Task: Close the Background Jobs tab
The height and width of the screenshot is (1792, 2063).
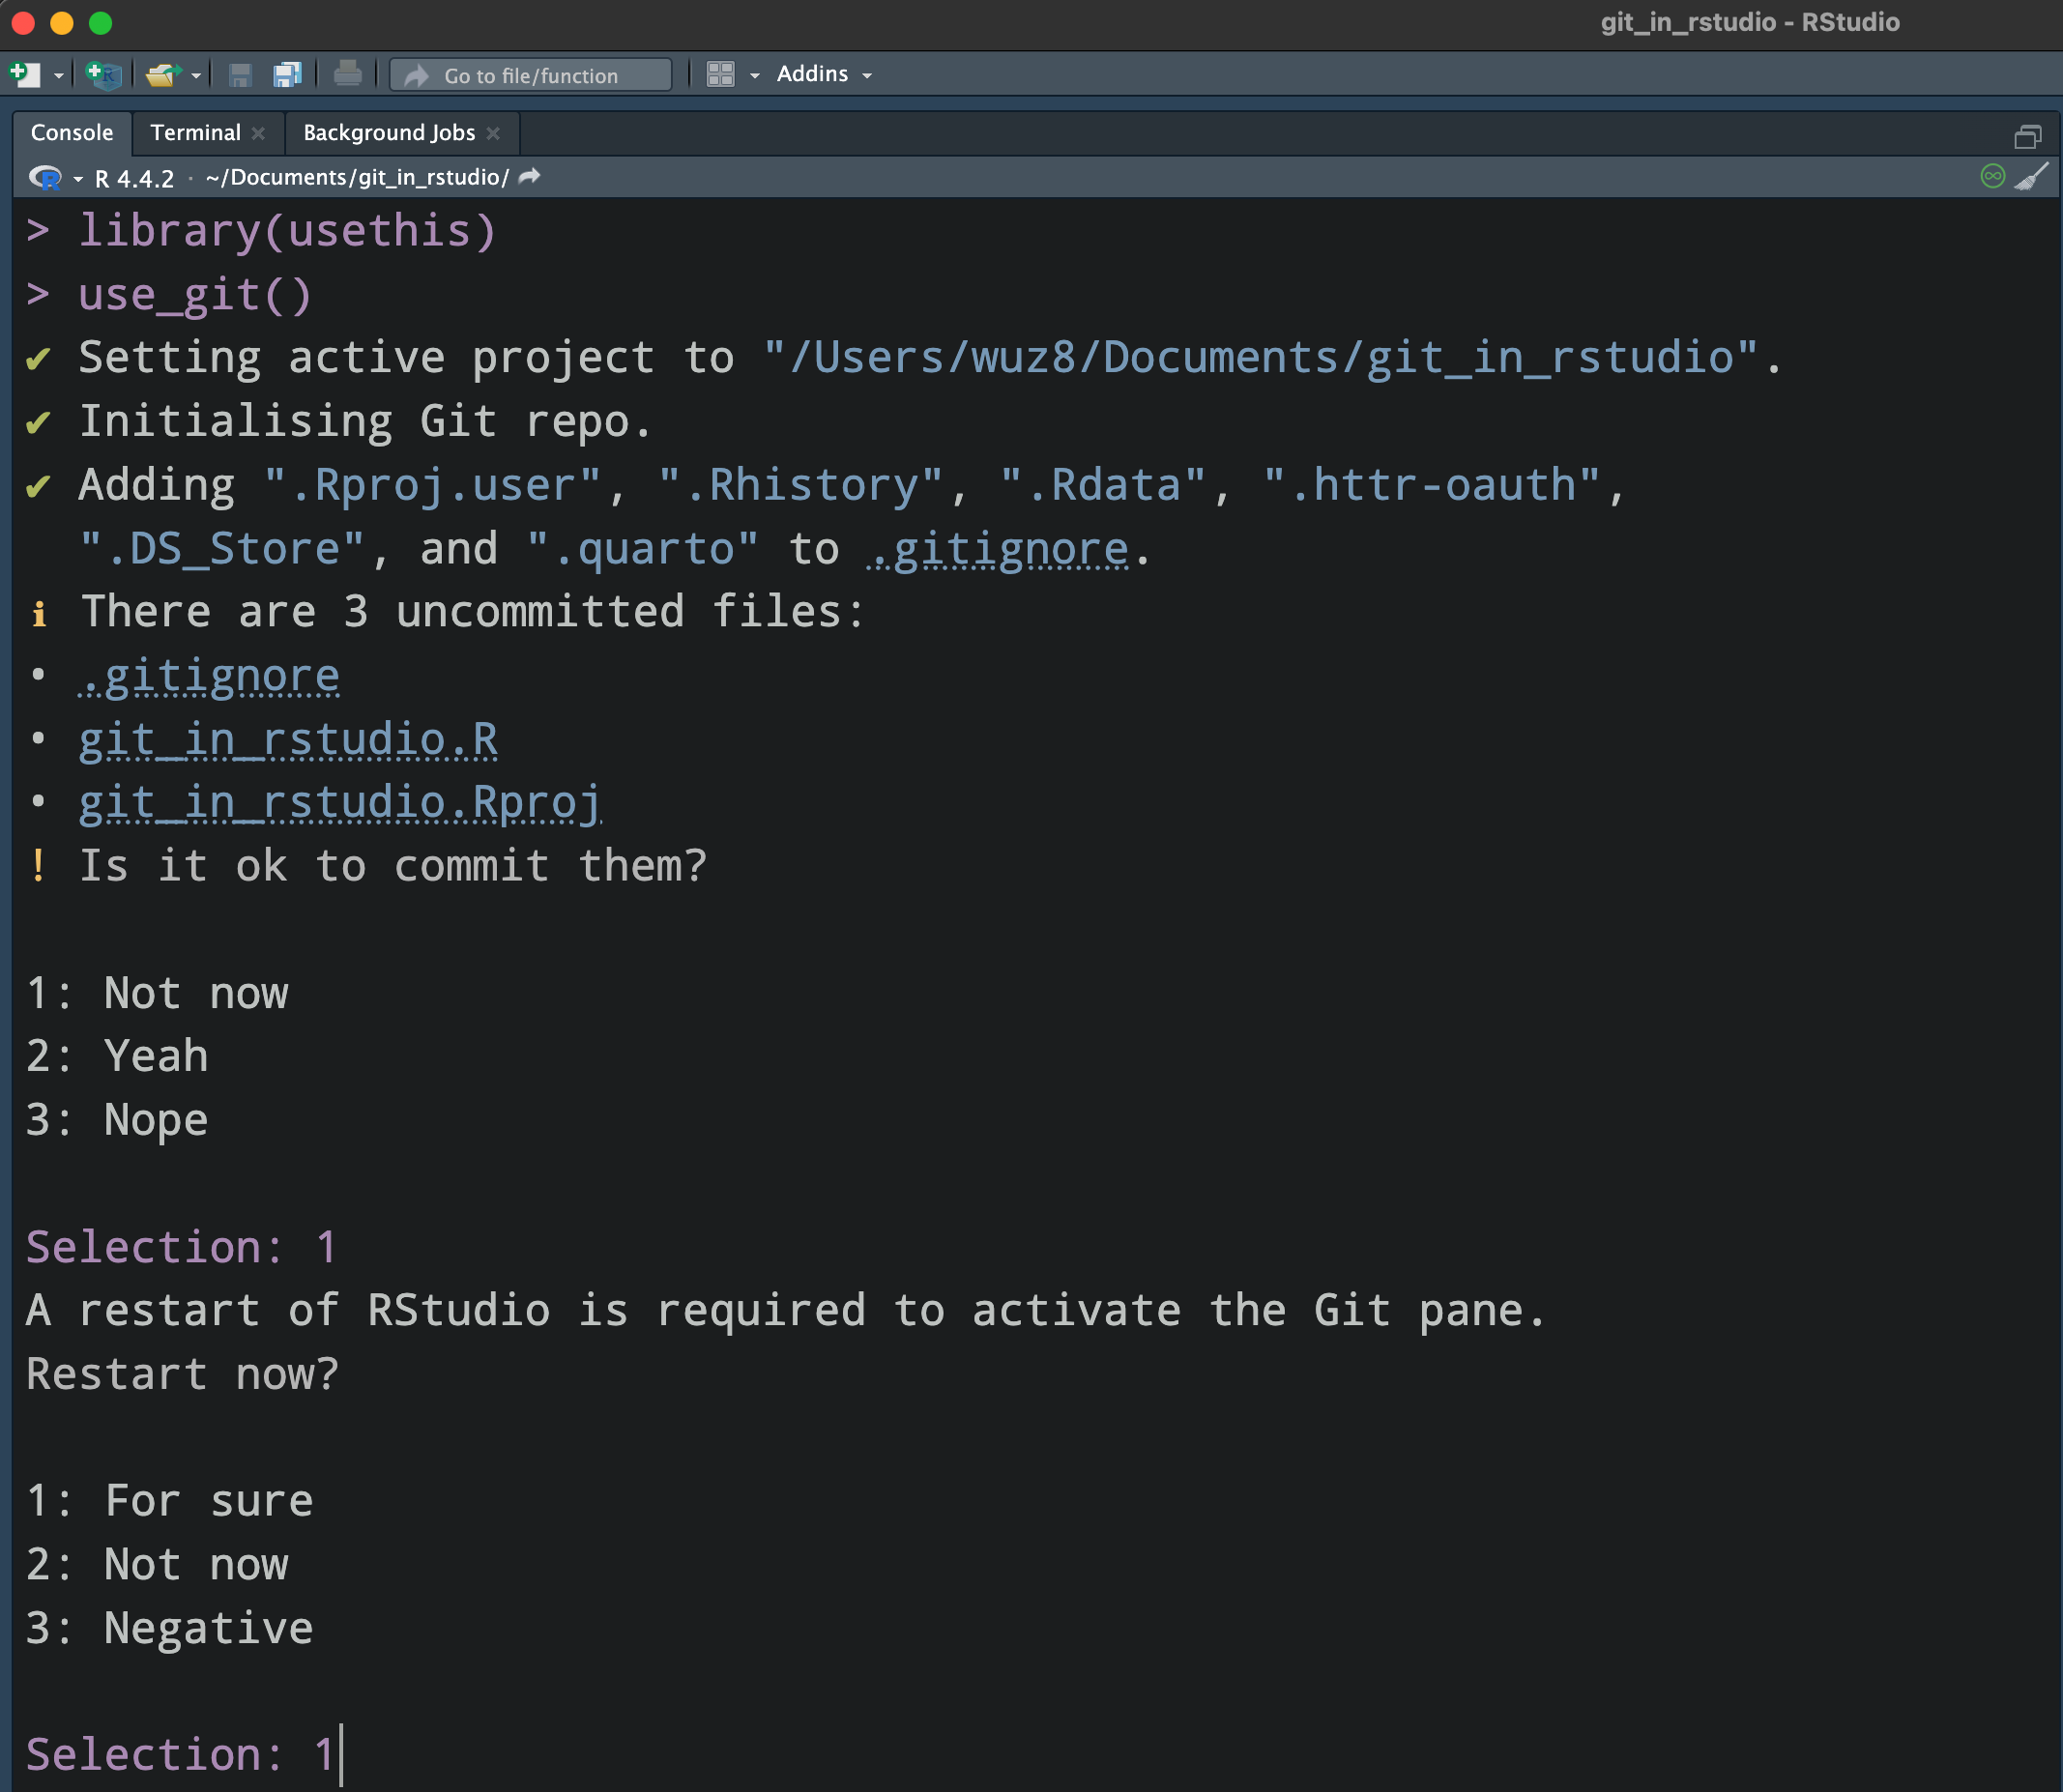Action: [493, 133]
